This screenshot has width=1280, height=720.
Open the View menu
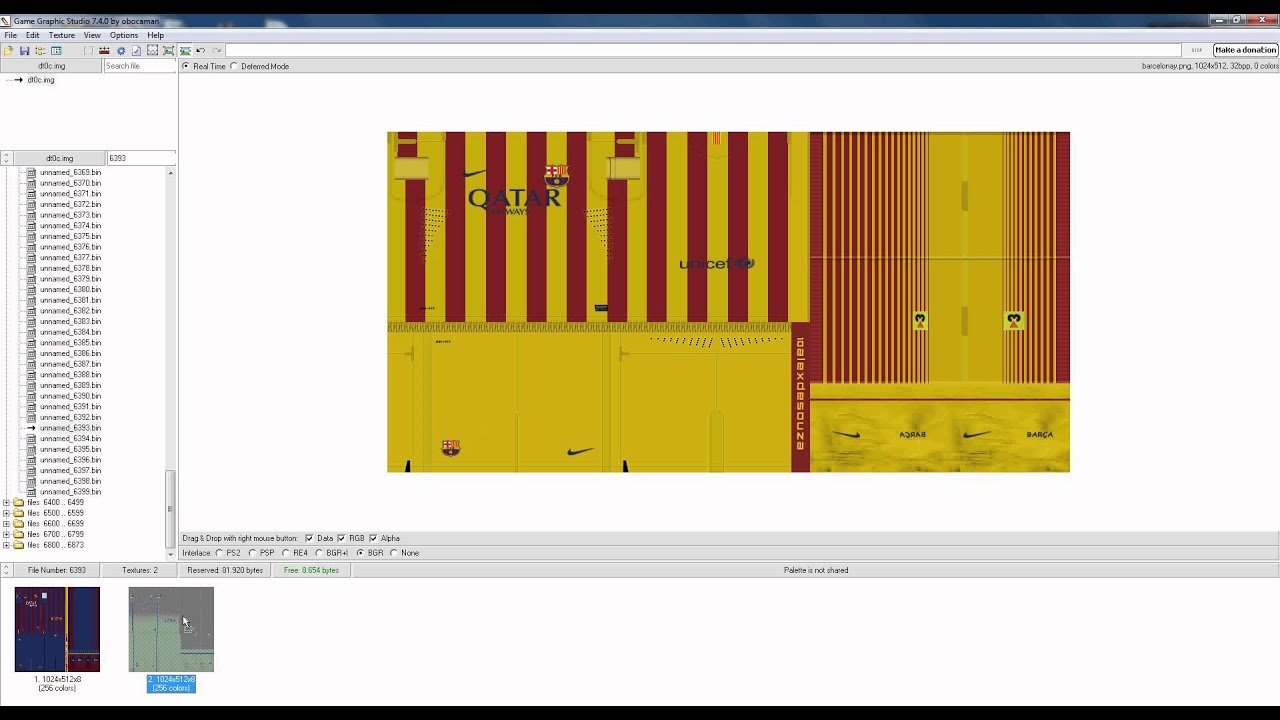(92, 35)
